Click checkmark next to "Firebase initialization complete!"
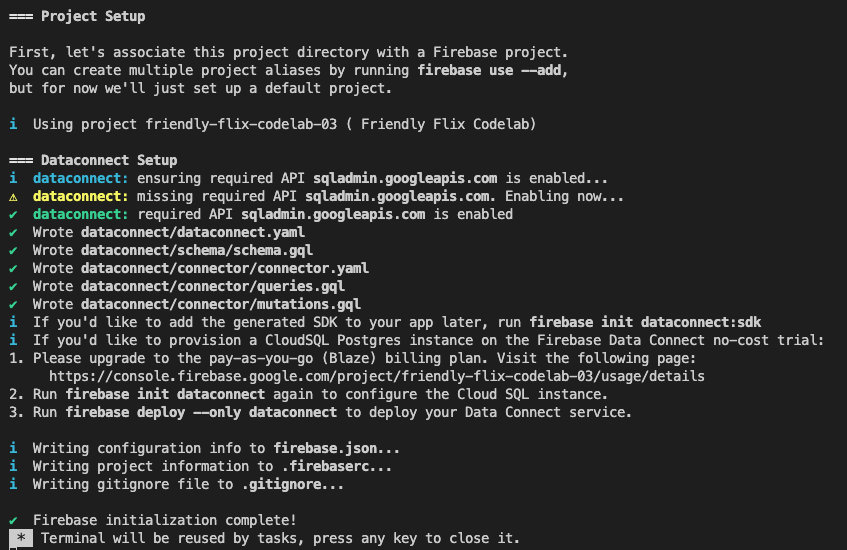 13,520
